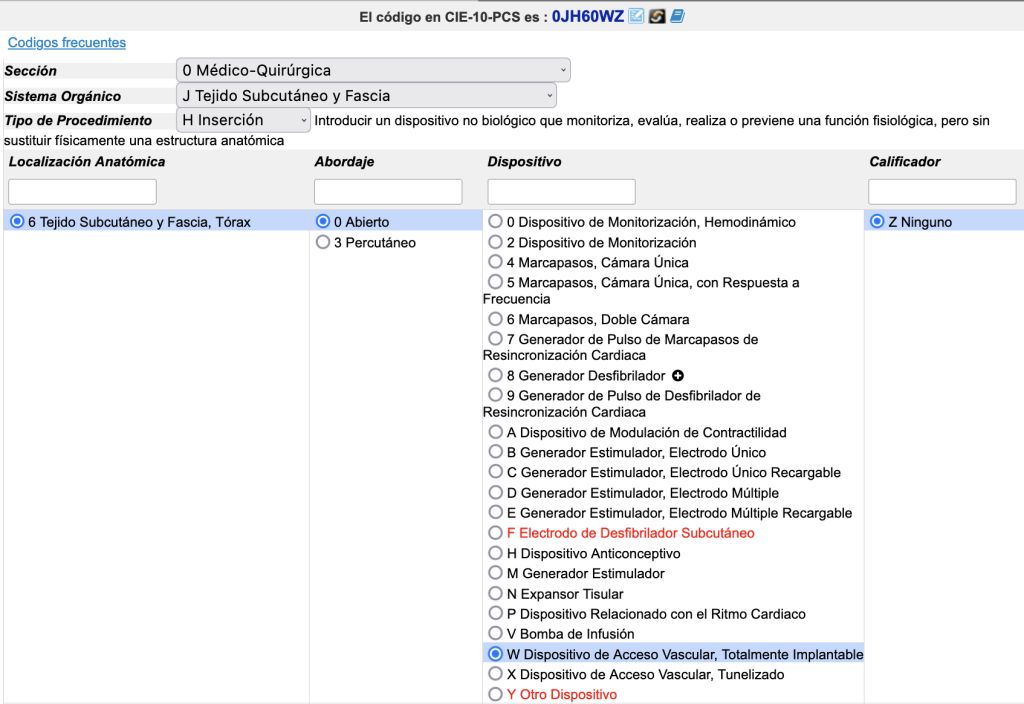Focus the Dispositivo filter text box
The height and width of the screenshot is (704, 1024).
[x=561, y=192]
